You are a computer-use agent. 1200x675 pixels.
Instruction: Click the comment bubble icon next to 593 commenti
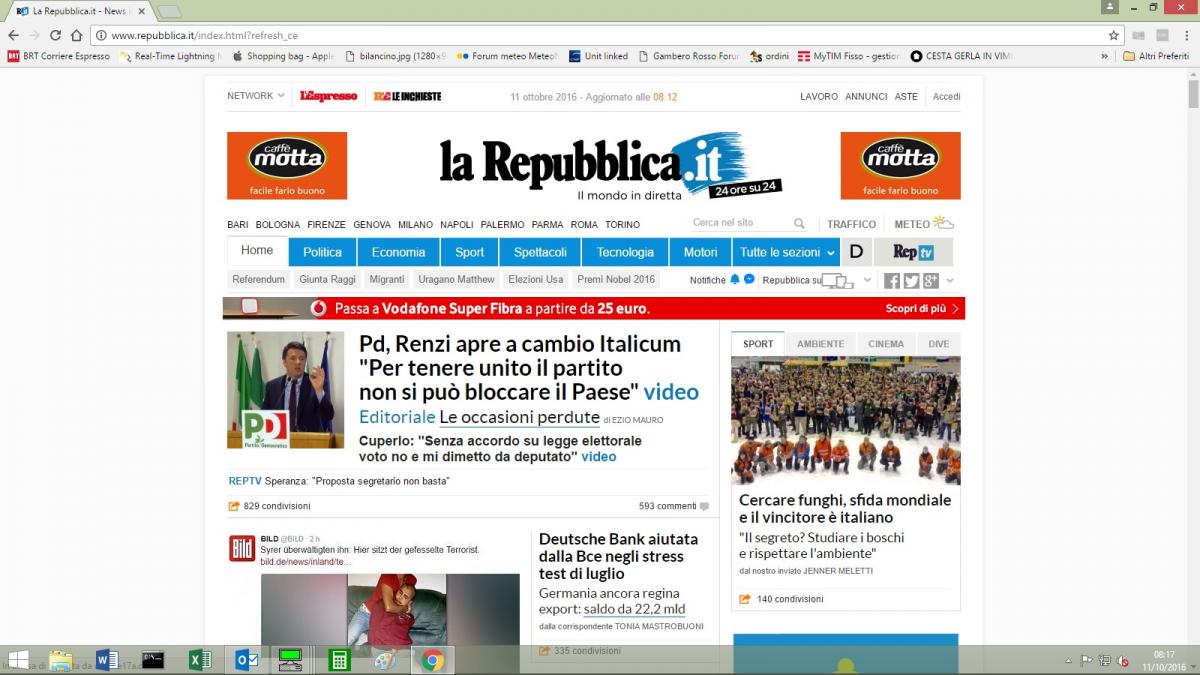pyautogui.click(x=705, y=507)
